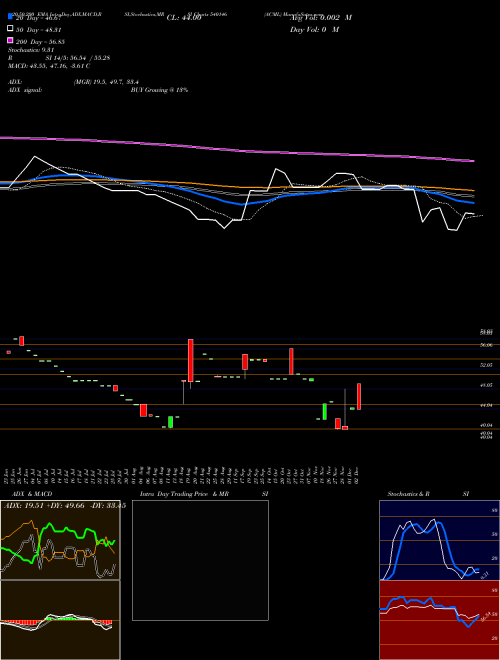
Task: Open the ADX indicator chart panel
Action: [60, 540]
